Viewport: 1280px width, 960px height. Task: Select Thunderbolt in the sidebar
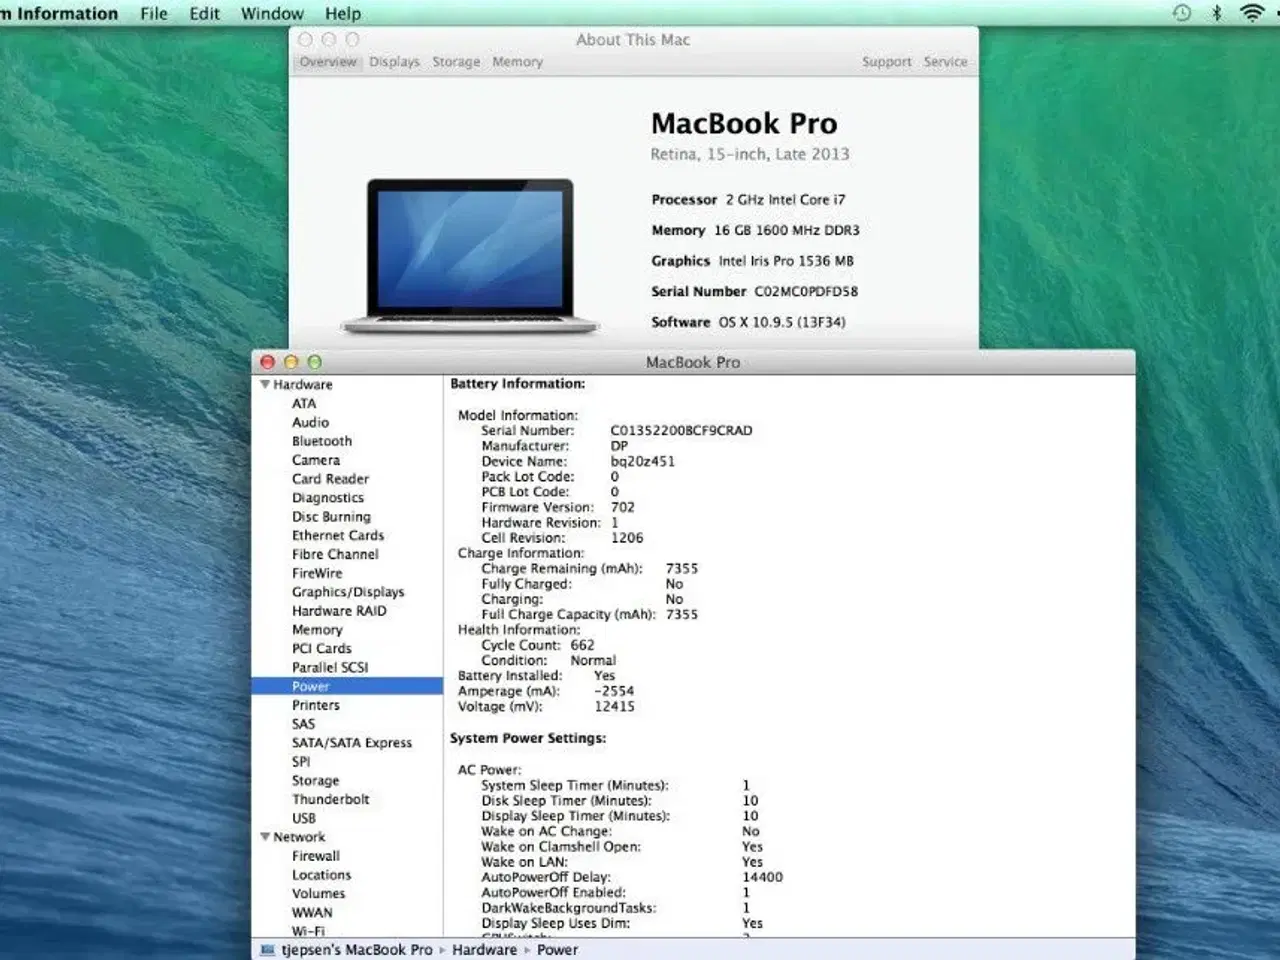331,799
